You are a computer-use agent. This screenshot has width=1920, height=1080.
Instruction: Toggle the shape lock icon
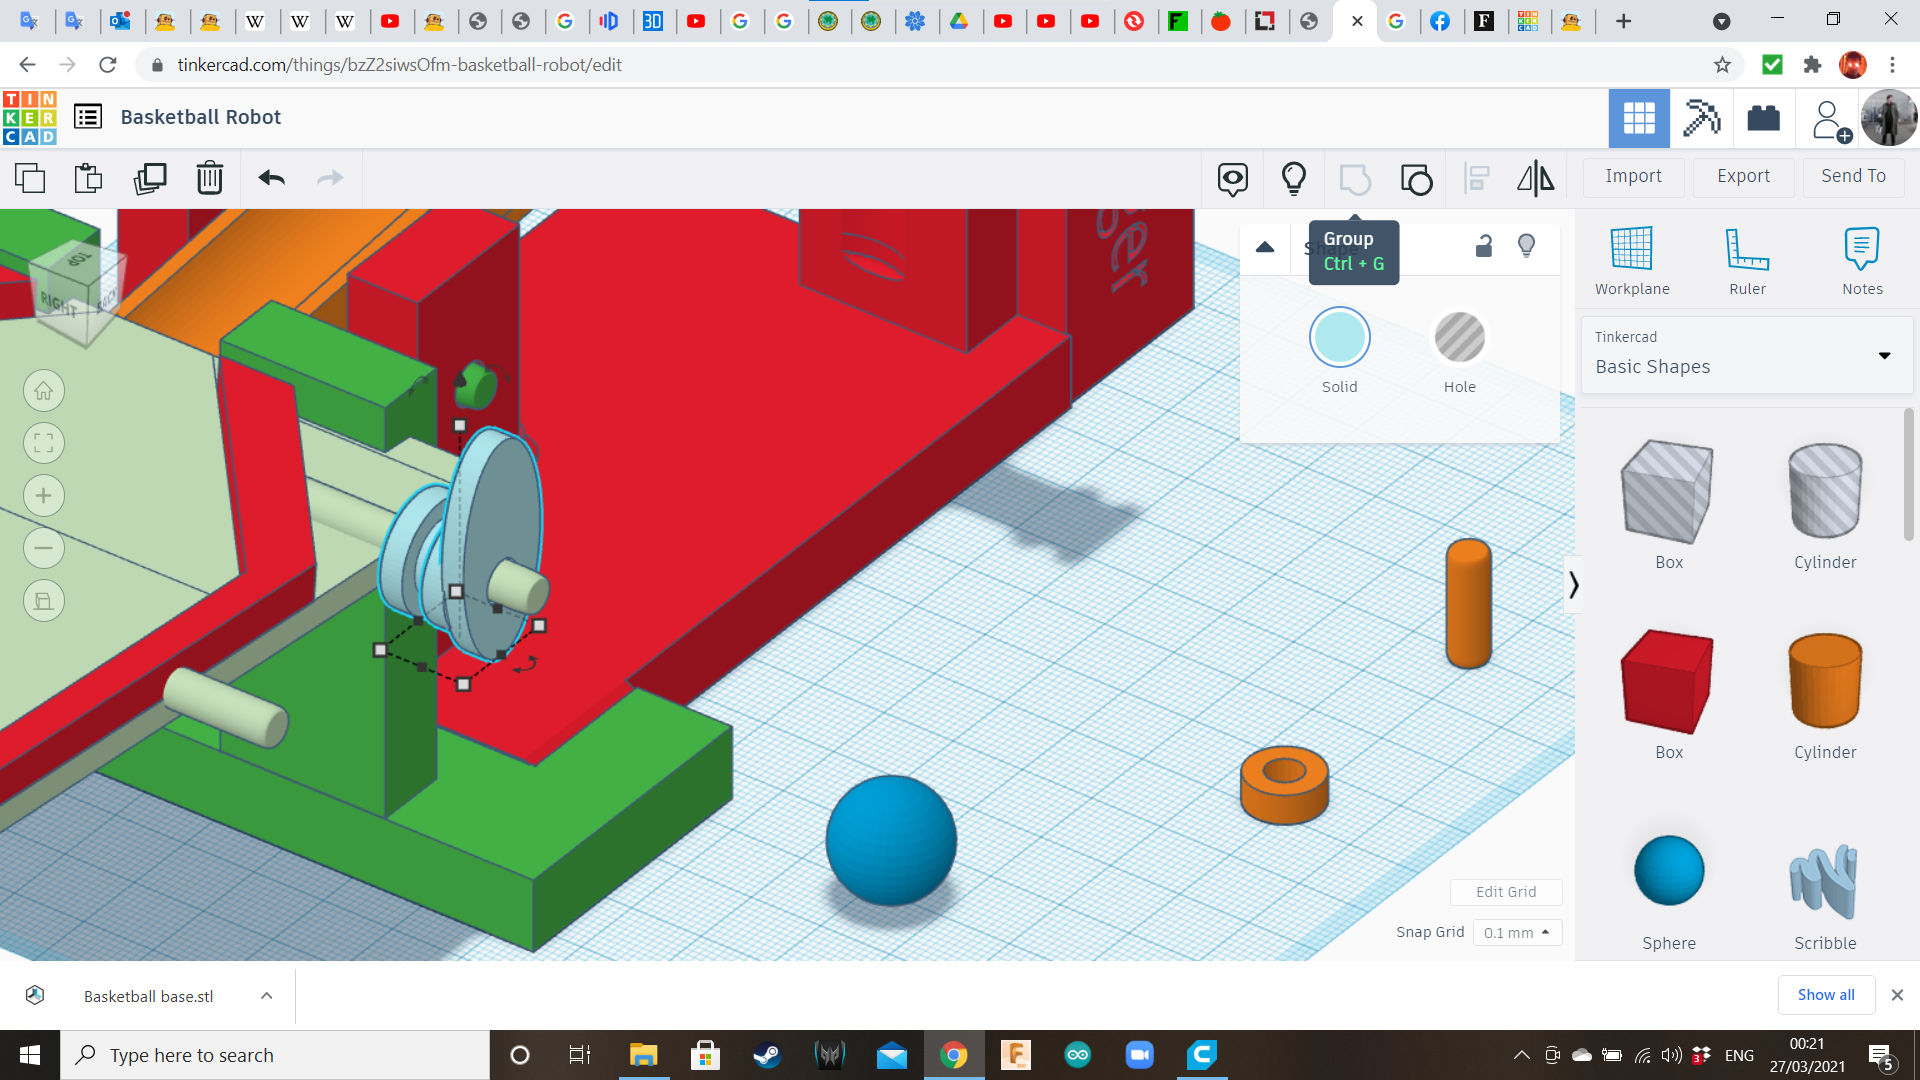pos(1484,246)
